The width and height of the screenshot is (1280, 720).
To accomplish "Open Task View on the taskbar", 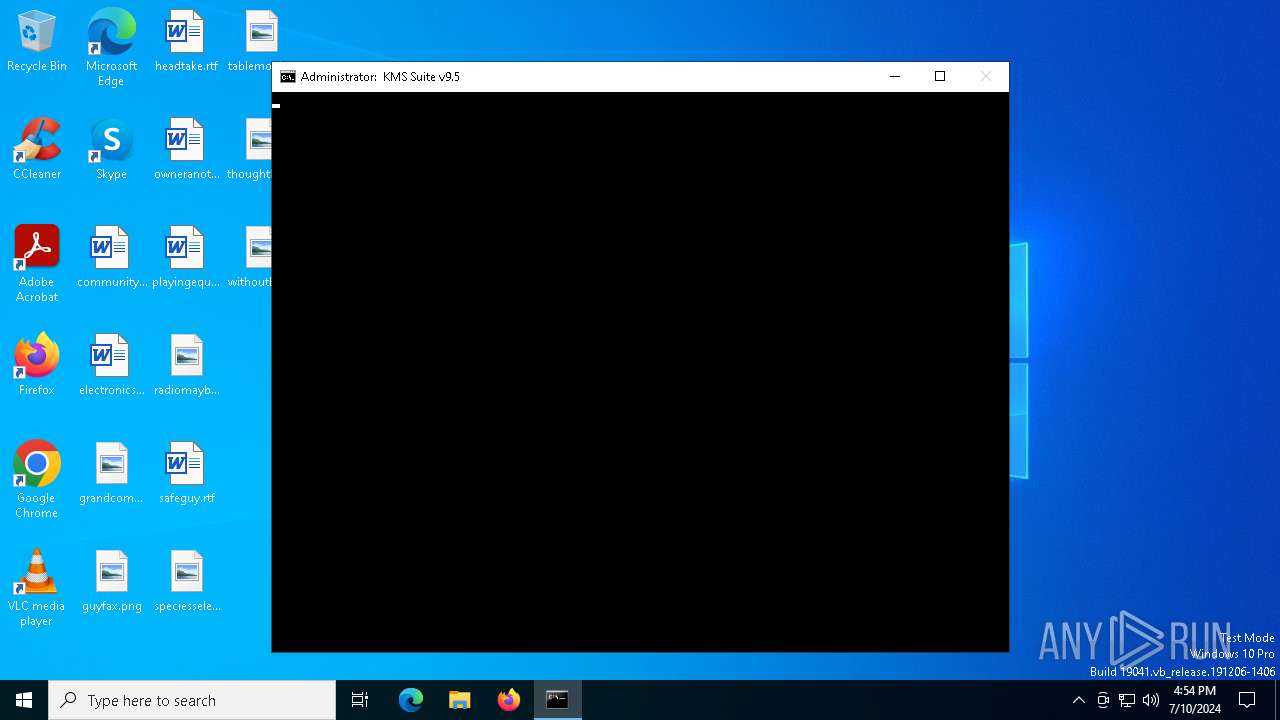I will (360, 700).
